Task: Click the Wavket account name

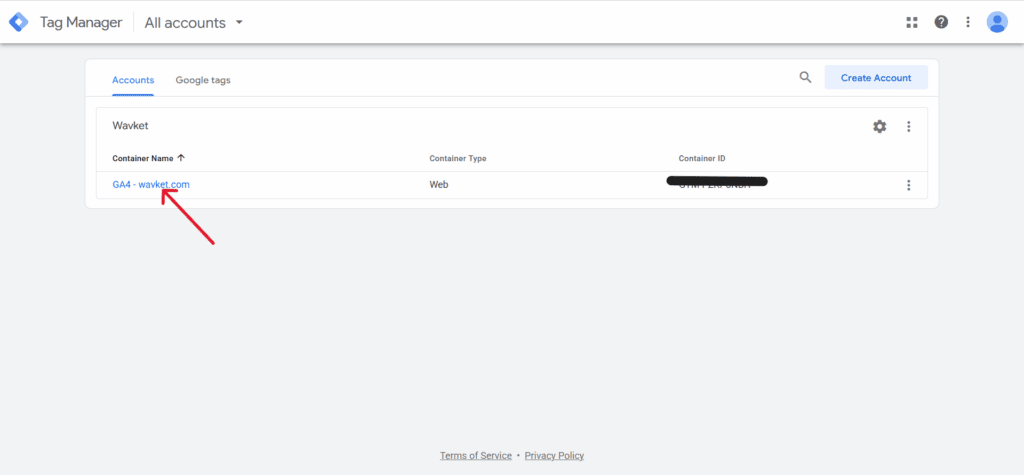Action: coord(131,125)
